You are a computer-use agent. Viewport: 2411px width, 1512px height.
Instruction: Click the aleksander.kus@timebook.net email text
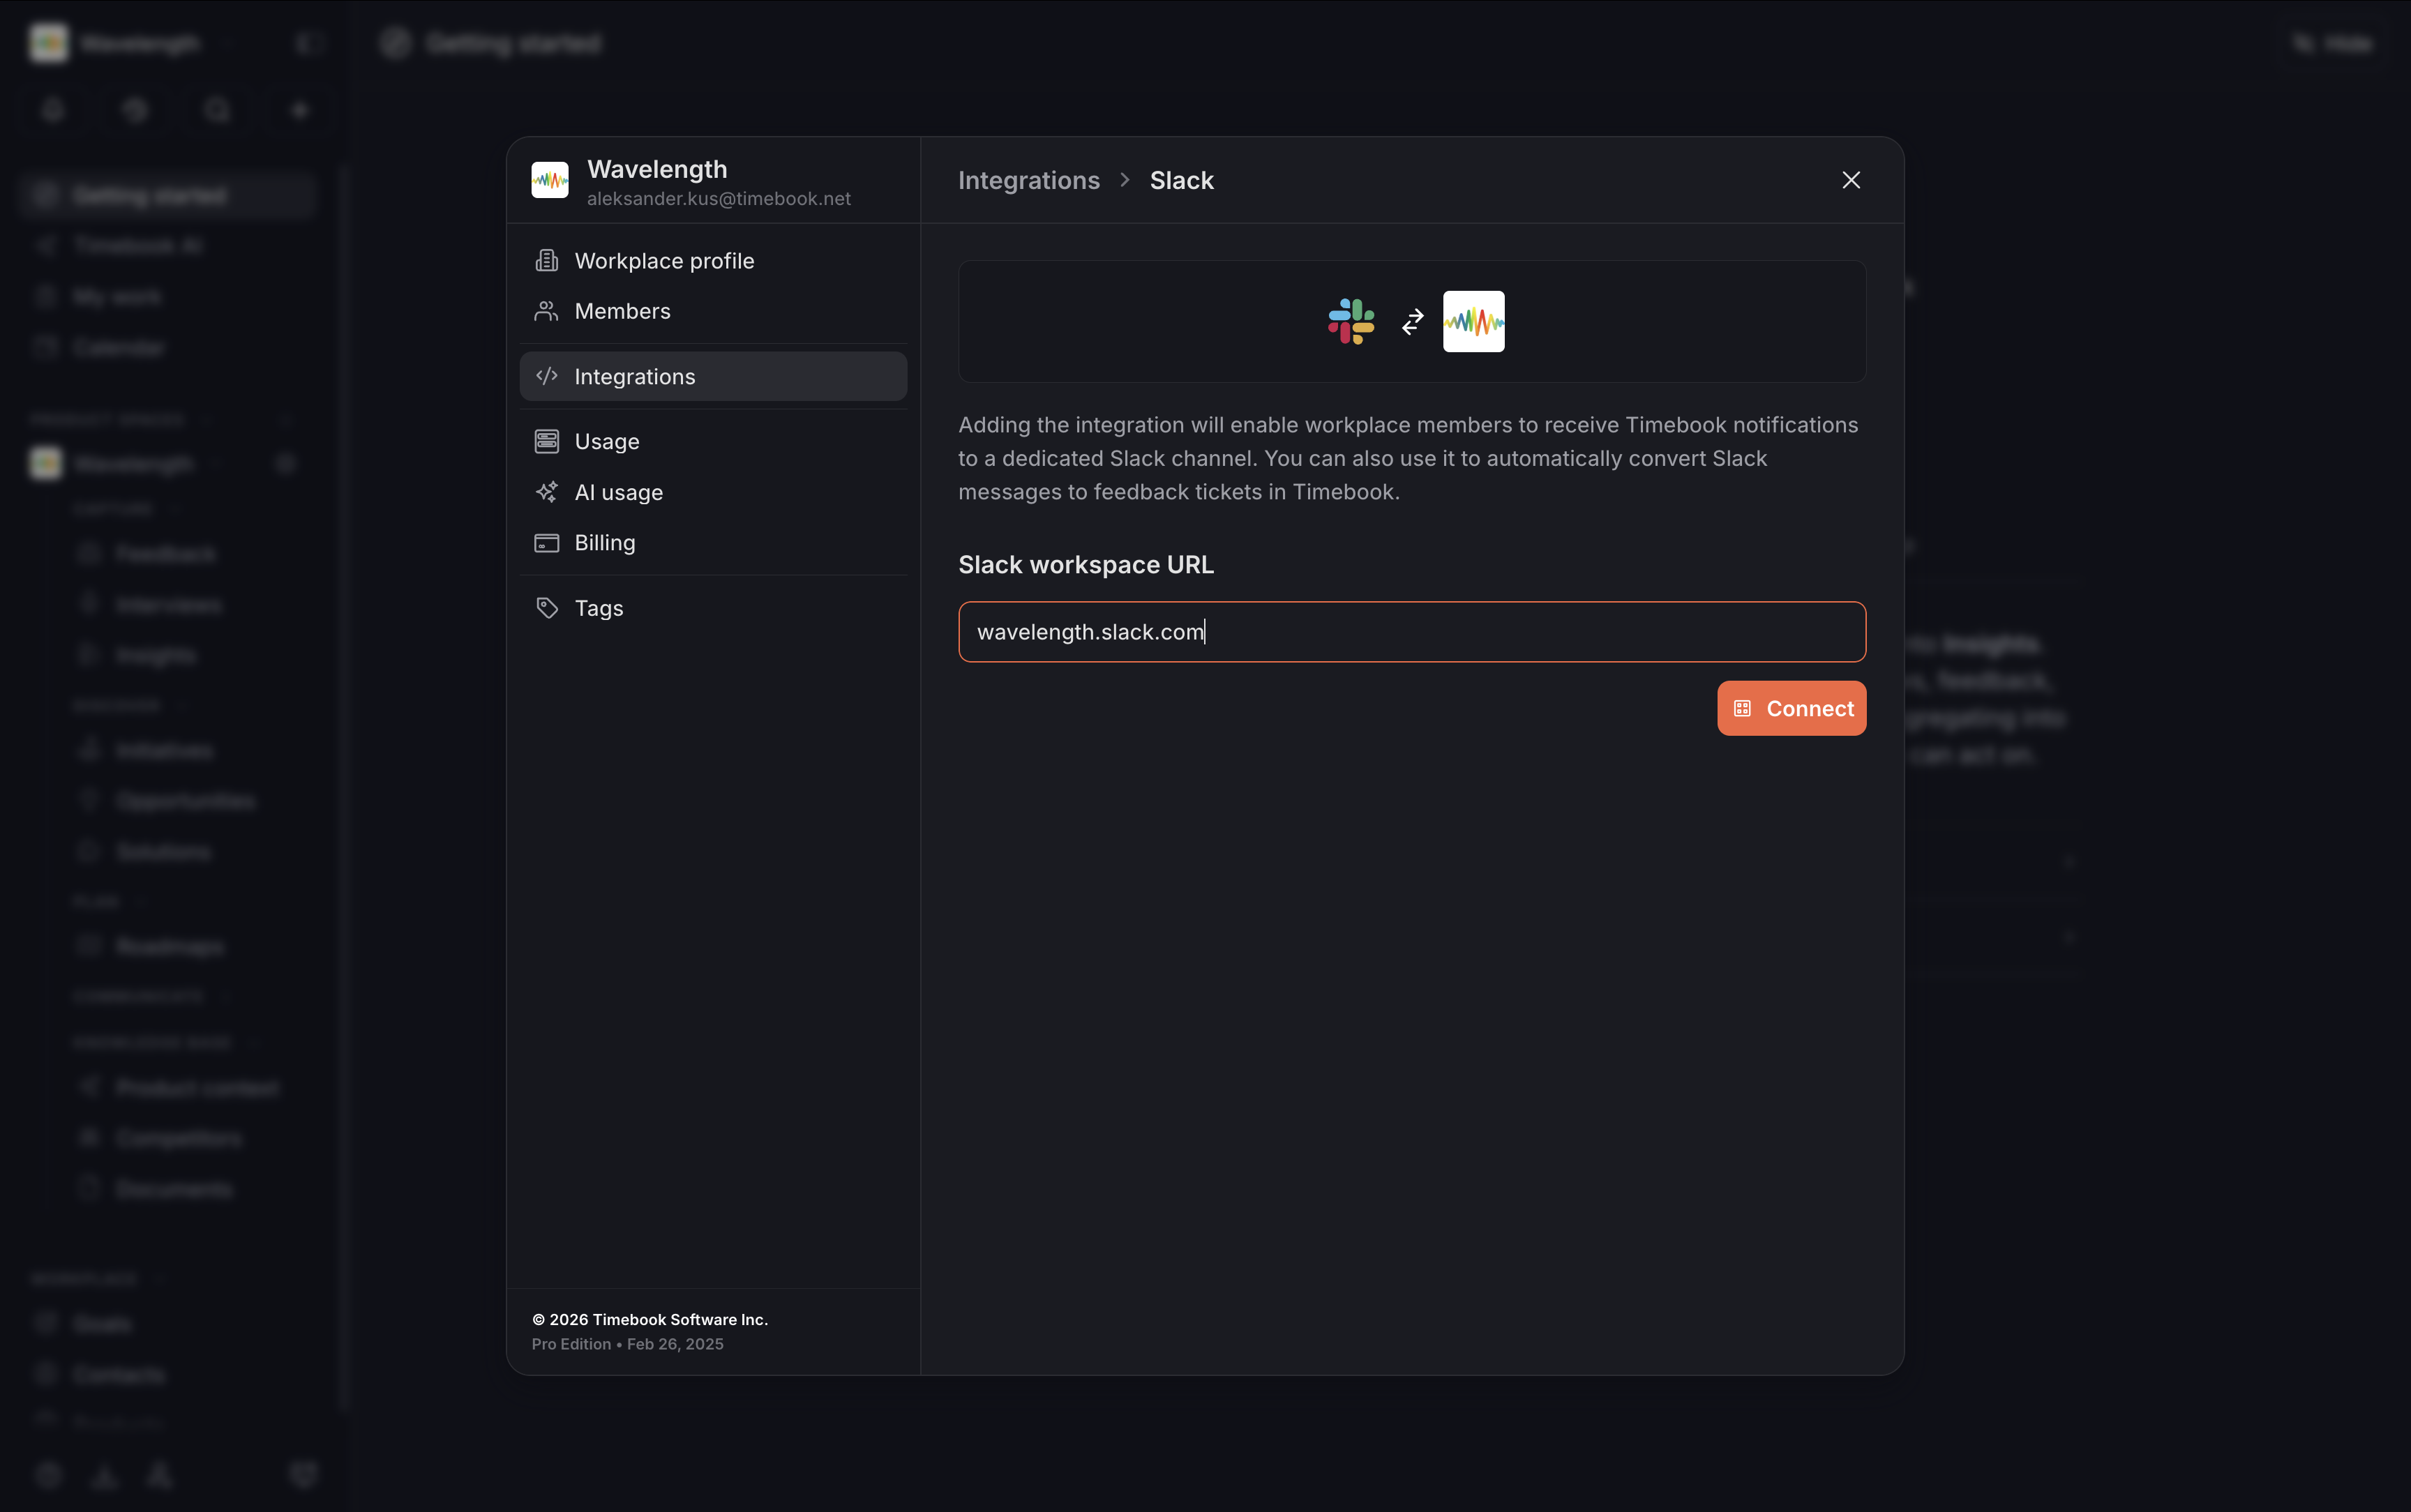719,199
